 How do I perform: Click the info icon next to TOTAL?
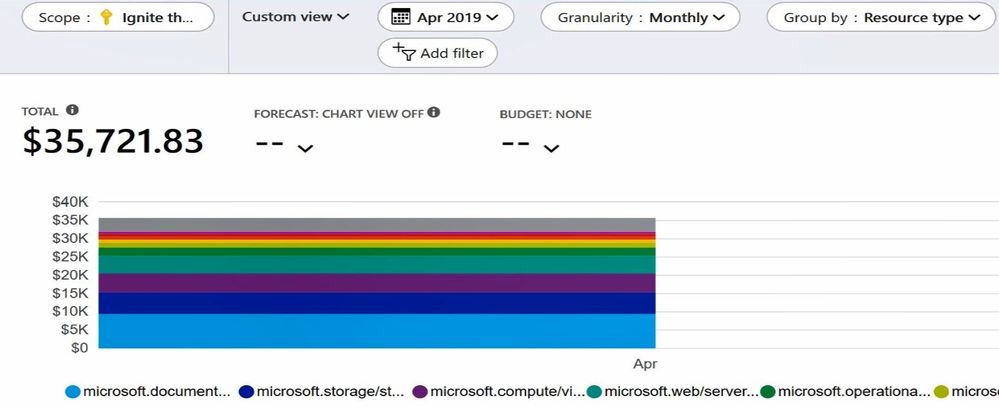[x=72, y=111]
